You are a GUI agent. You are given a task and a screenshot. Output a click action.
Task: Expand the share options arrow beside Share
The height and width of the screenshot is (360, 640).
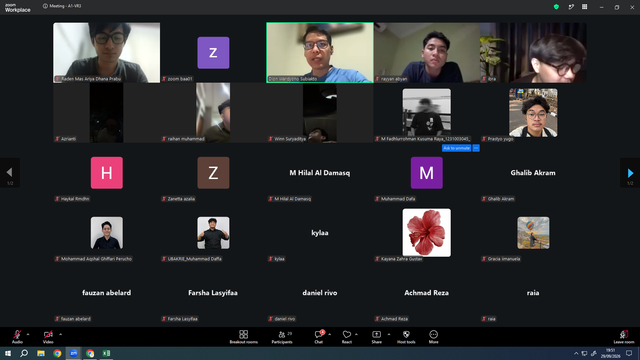(x=389, y=334)
